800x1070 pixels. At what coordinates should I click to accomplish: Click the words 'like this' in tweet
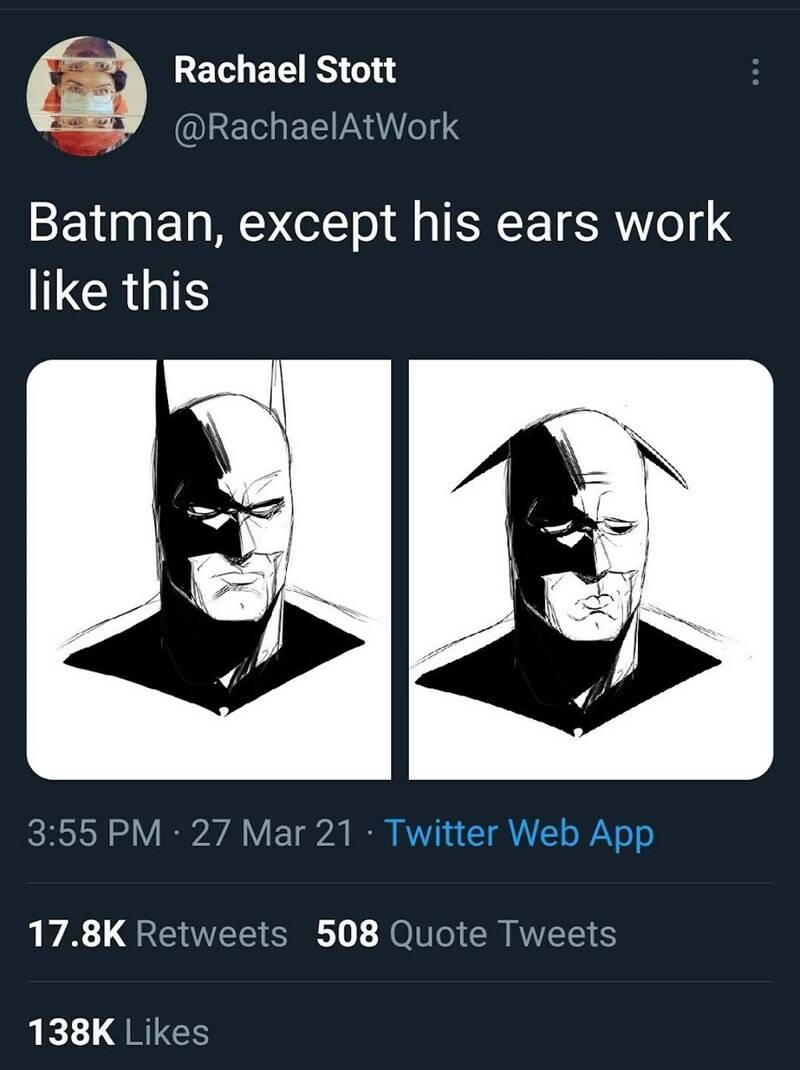coord(118,292)
